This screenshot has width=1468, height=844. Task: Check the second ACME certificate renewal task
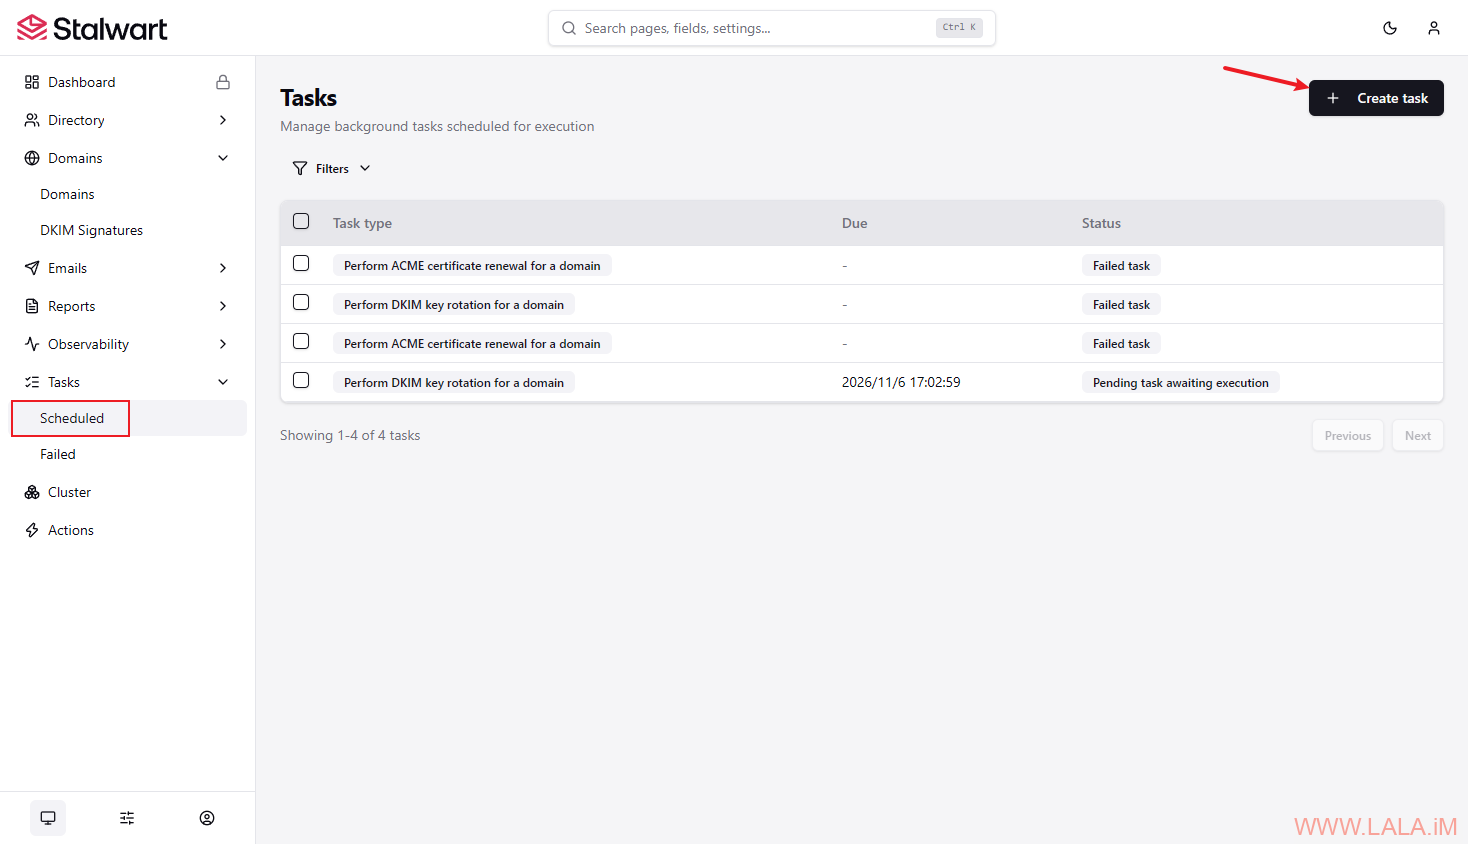301,341
